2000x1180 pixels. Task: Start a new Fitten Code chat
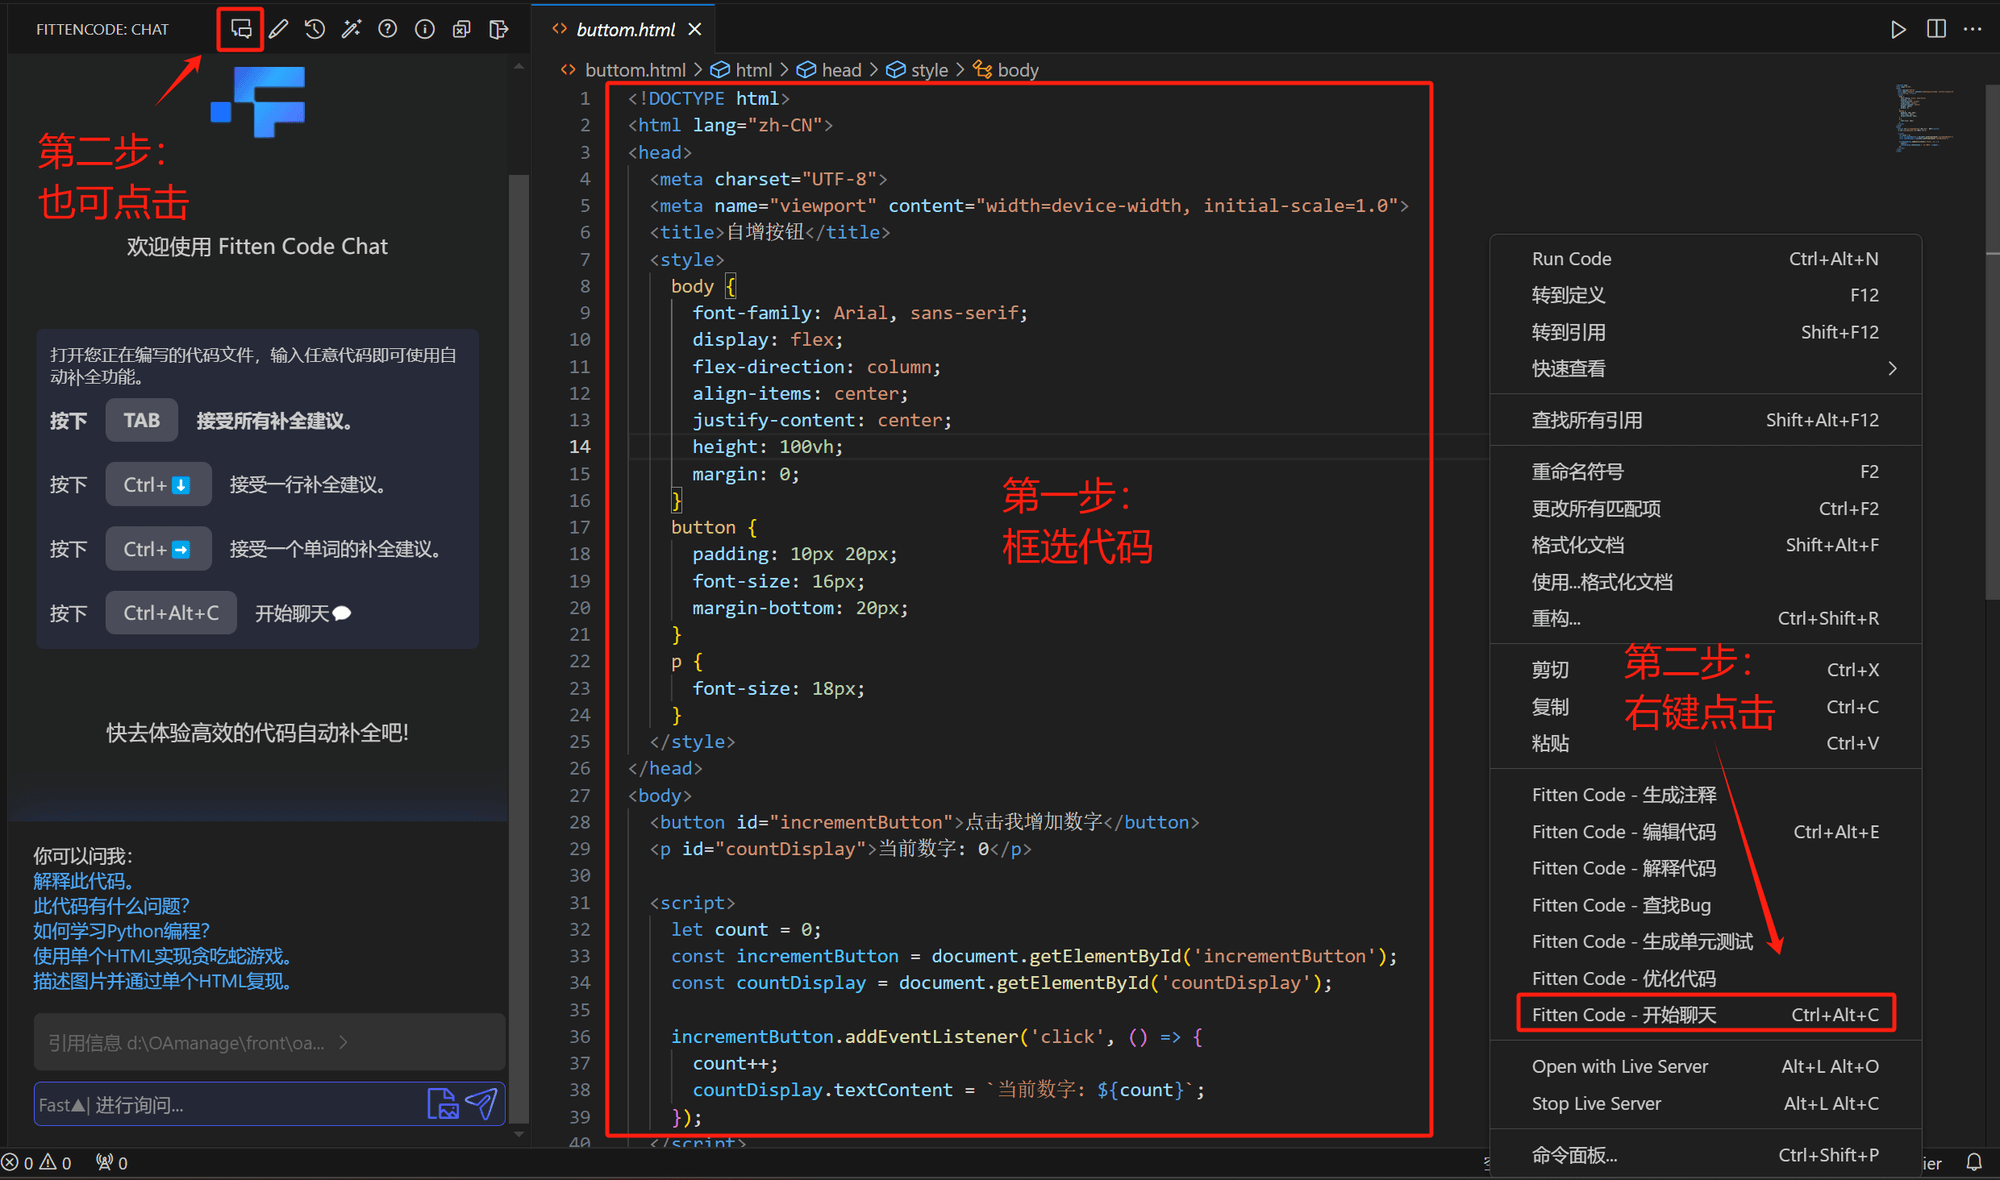(x=241, y=29)
